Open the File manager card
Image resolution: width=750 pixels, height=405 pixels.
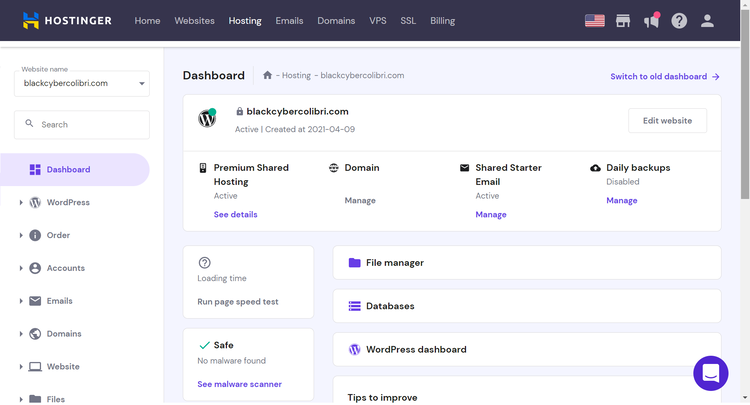point(527,263)
